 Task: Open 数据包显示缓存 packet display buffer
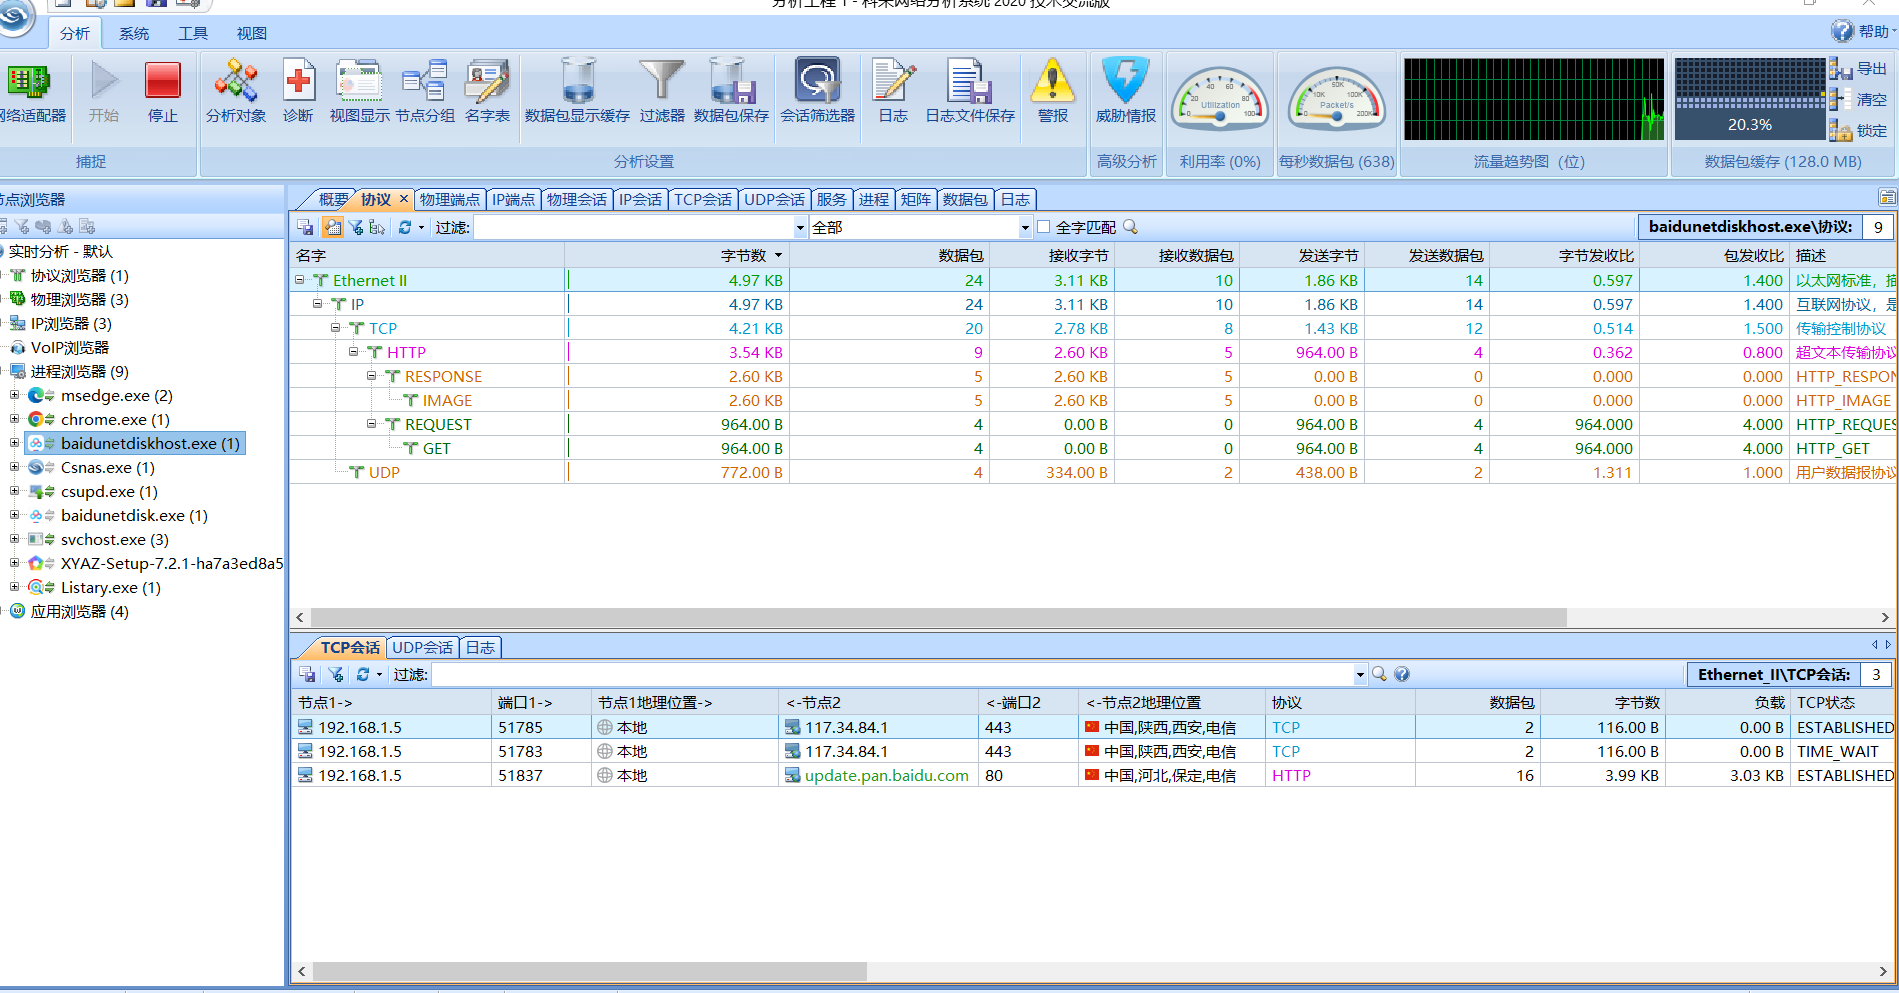pos(577,91)
